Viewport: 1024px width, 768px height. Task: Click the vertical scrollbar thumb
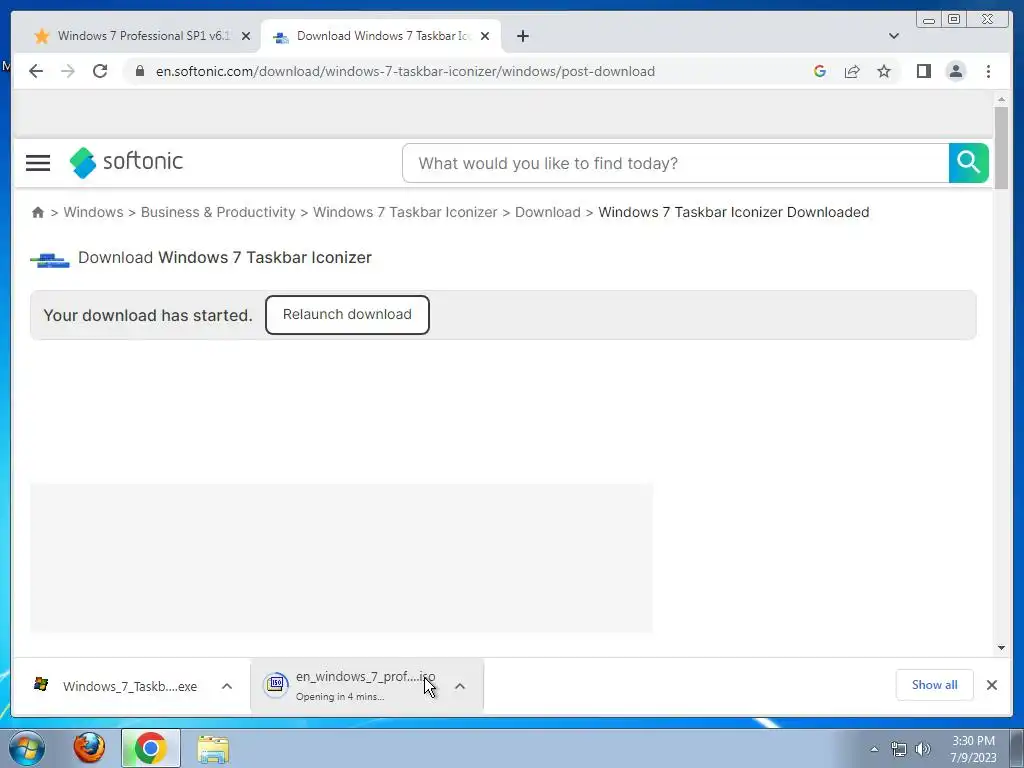[1001, 148]
